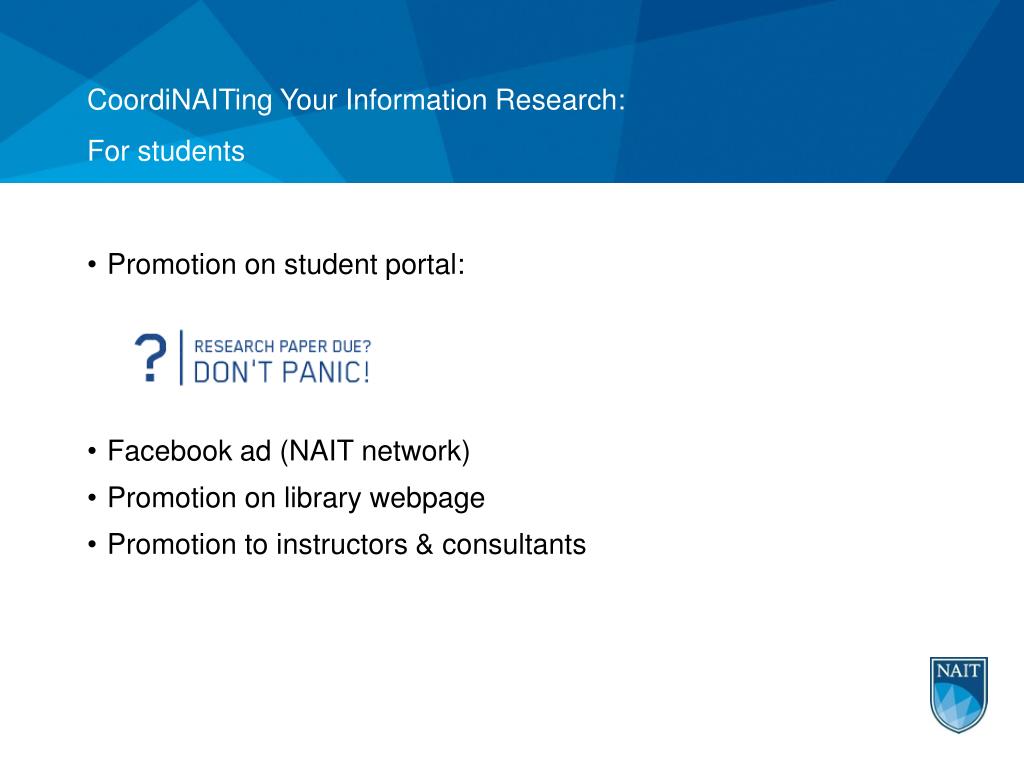Click the blue question mark icon
Viewport: 1024px width, 768px height.
click(x=151, y=358)
